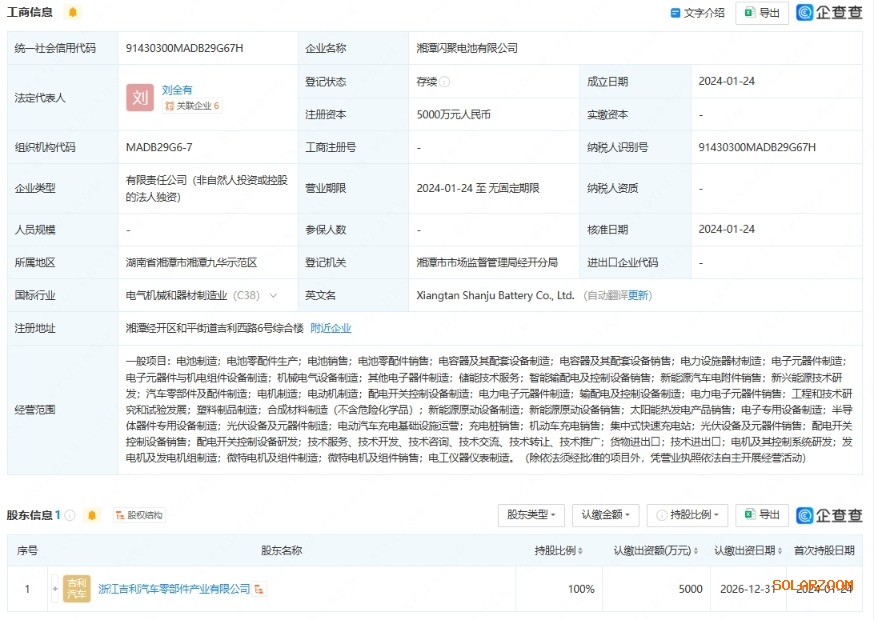Export business info with top 导出 button

point(762,13)
